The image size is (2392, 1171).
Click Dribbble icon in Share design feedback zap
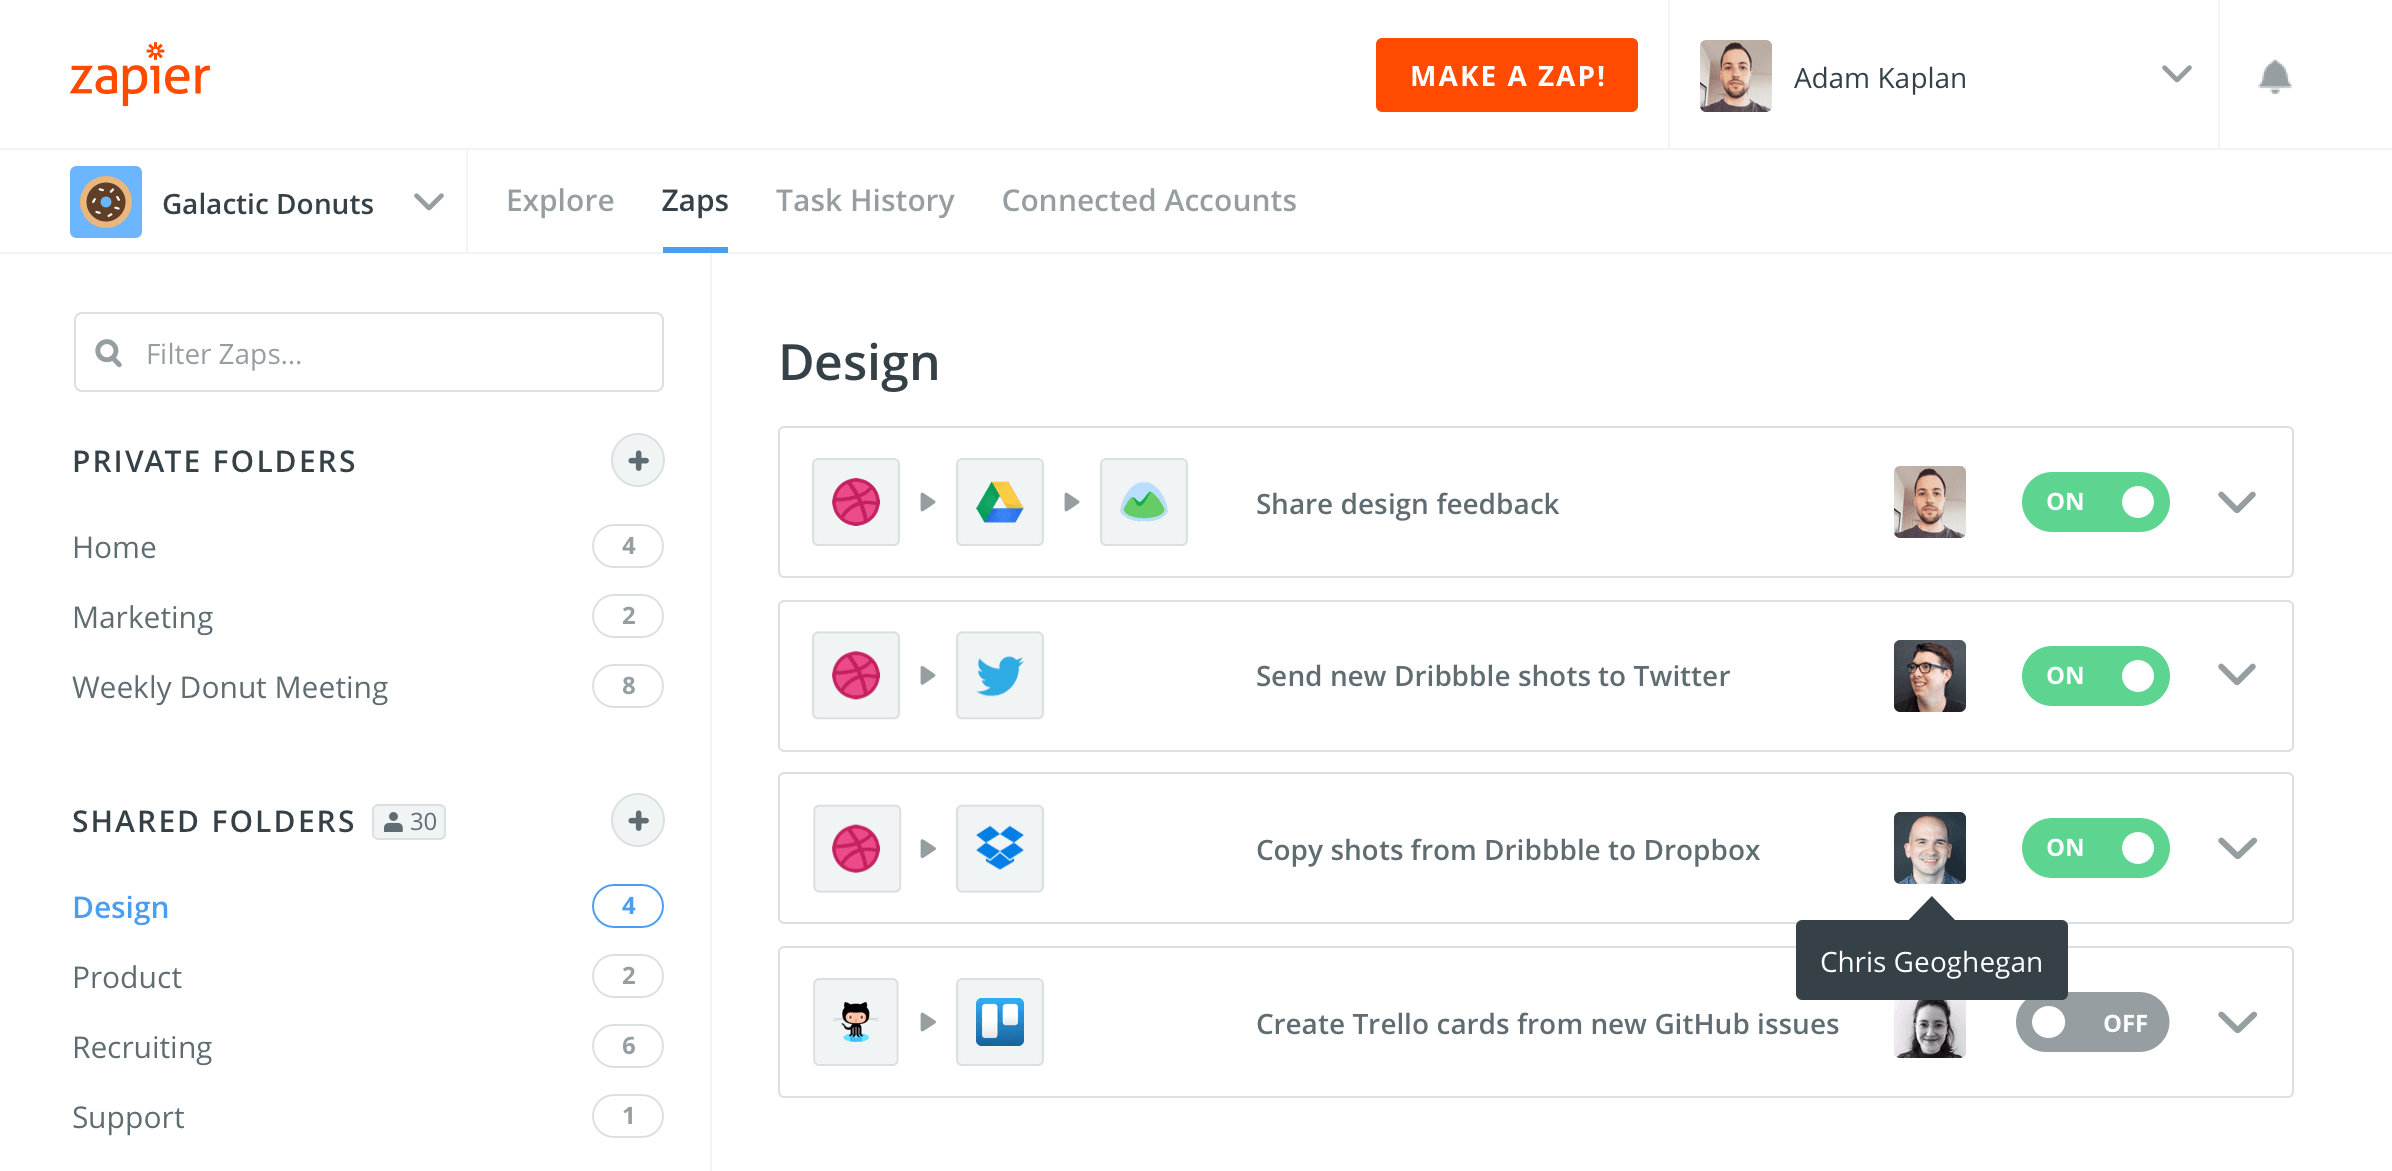pos(856,502)
